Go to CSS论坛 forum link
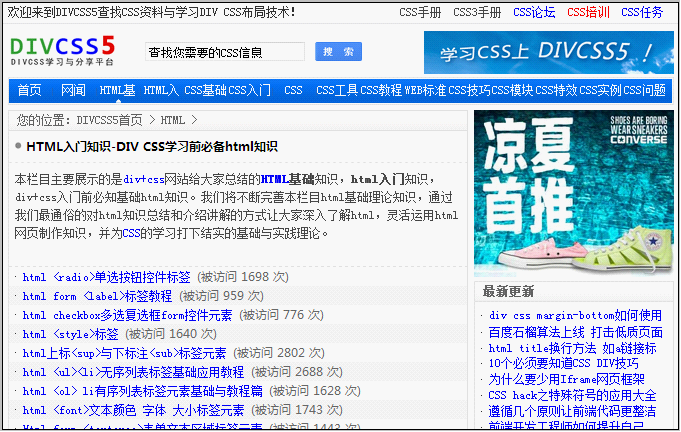Image resolution: width=681 pixels, height=432 pixels. point(534,13)
